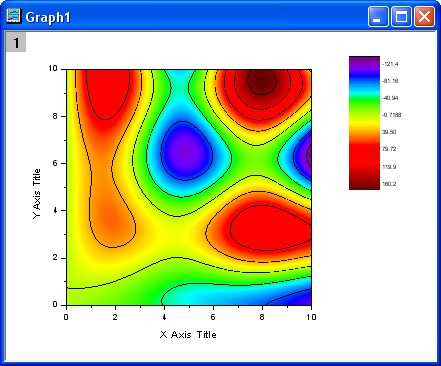Click the color scale gradient bar

pos(364,123)
